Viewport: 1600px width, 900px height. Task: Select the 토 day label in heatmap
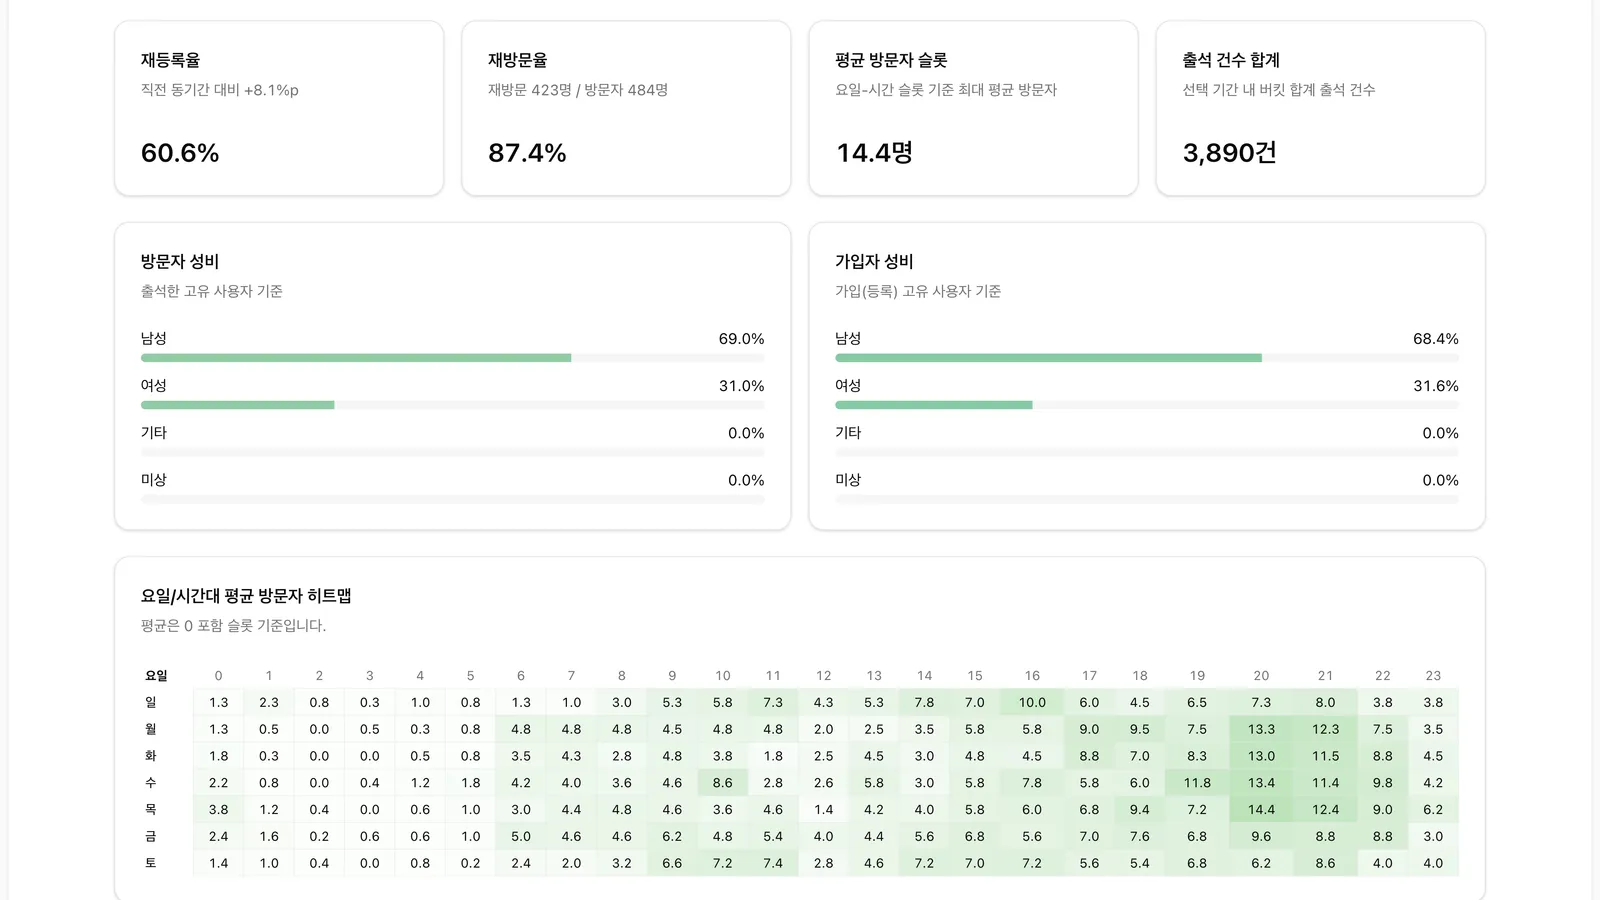[x=150, y=863]
